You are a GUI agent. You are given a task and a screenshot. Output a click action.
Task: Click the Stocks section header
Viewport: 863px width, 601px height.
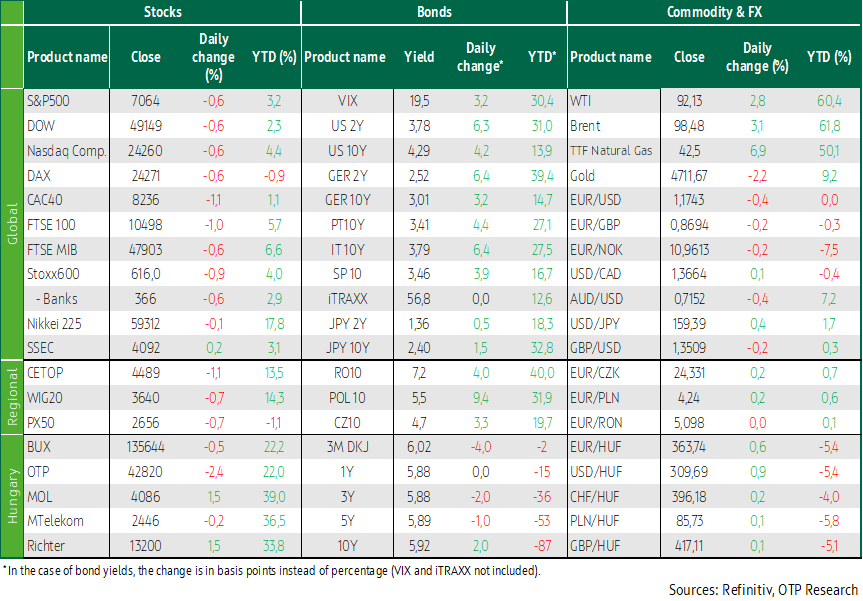(x=162, y=13)
